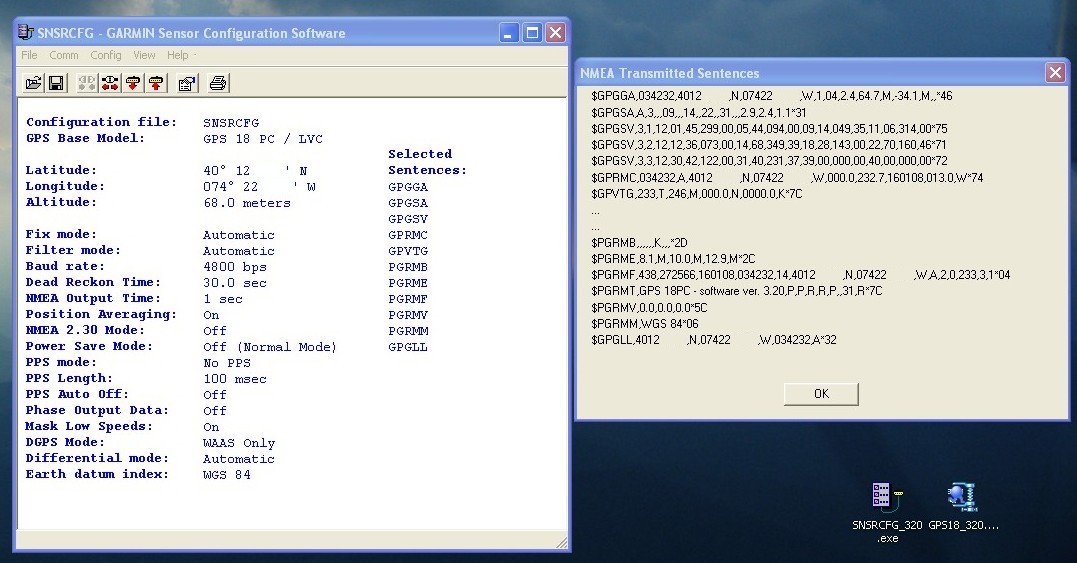Select PGRMF in Selected Sentences list
The image size is (1077, 563).
(x=408, y=299)
